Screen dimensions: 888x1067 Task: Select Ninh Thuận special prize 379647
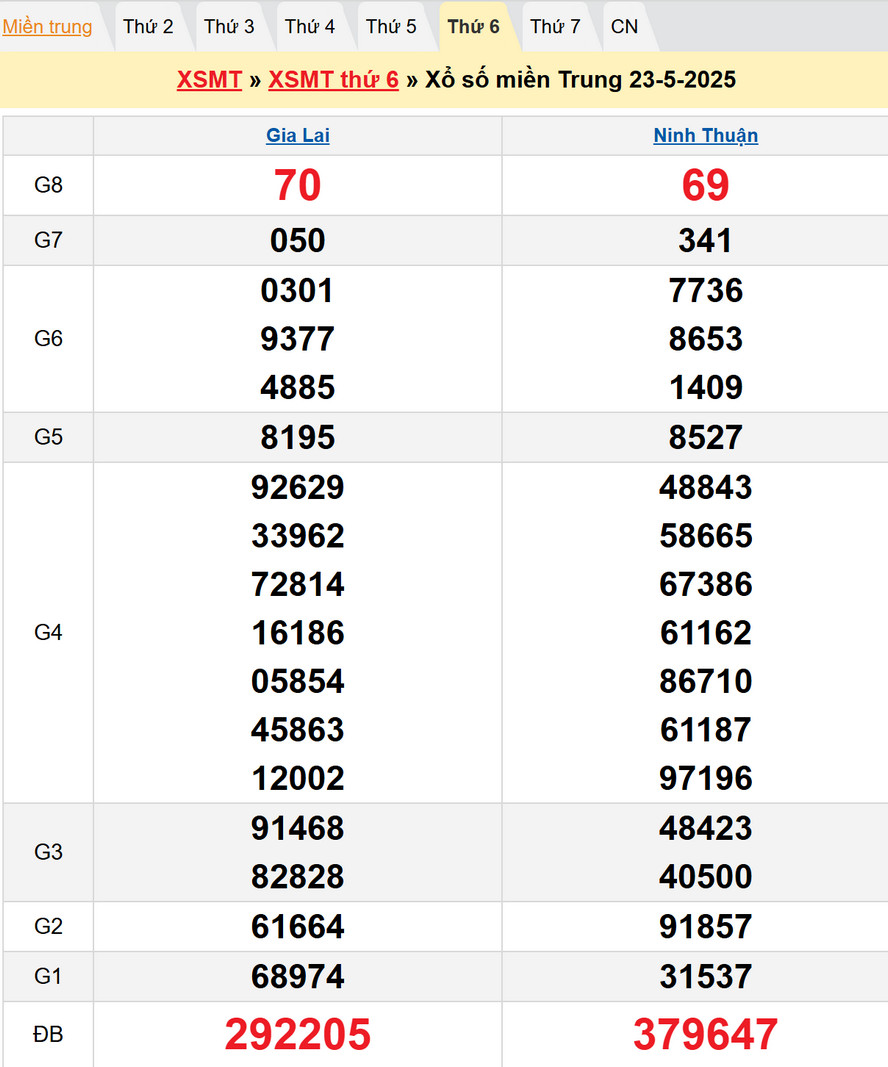point(705,1034)
